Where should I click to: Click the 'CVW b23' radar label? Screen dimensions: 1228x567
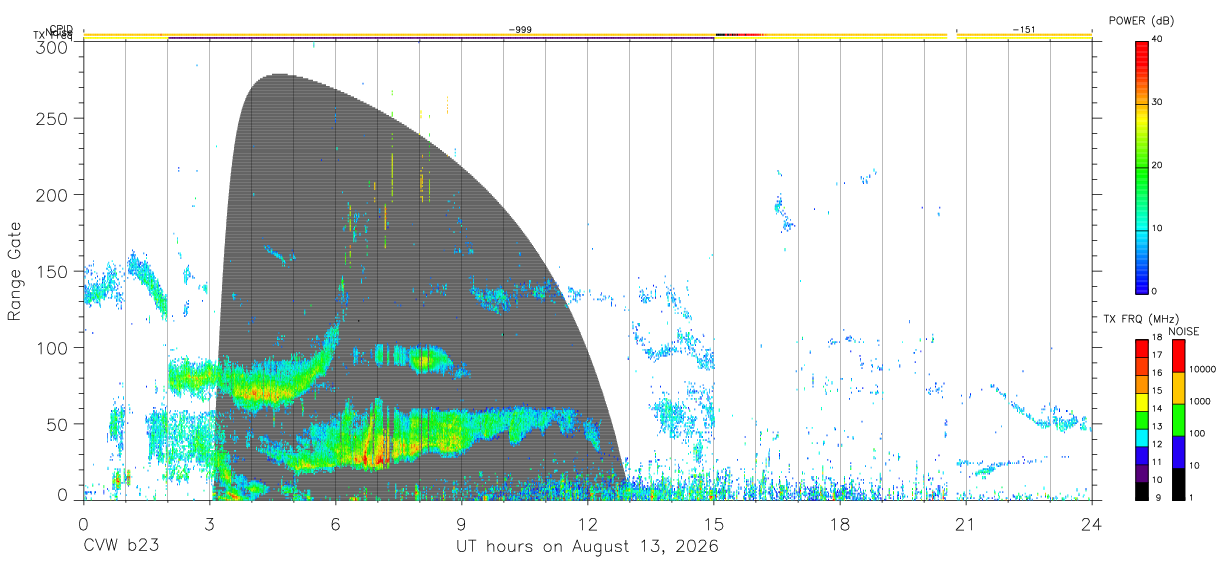point(121,547)
